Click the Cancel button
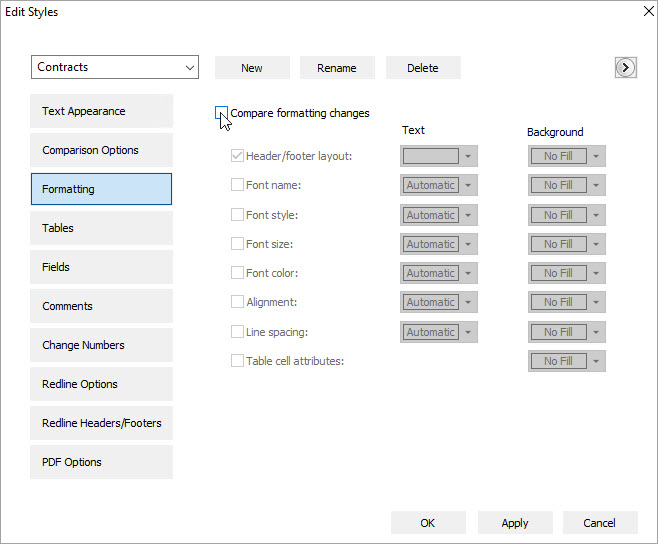Image resolution: width=658 pixels, height=544 pixels. 600,523
